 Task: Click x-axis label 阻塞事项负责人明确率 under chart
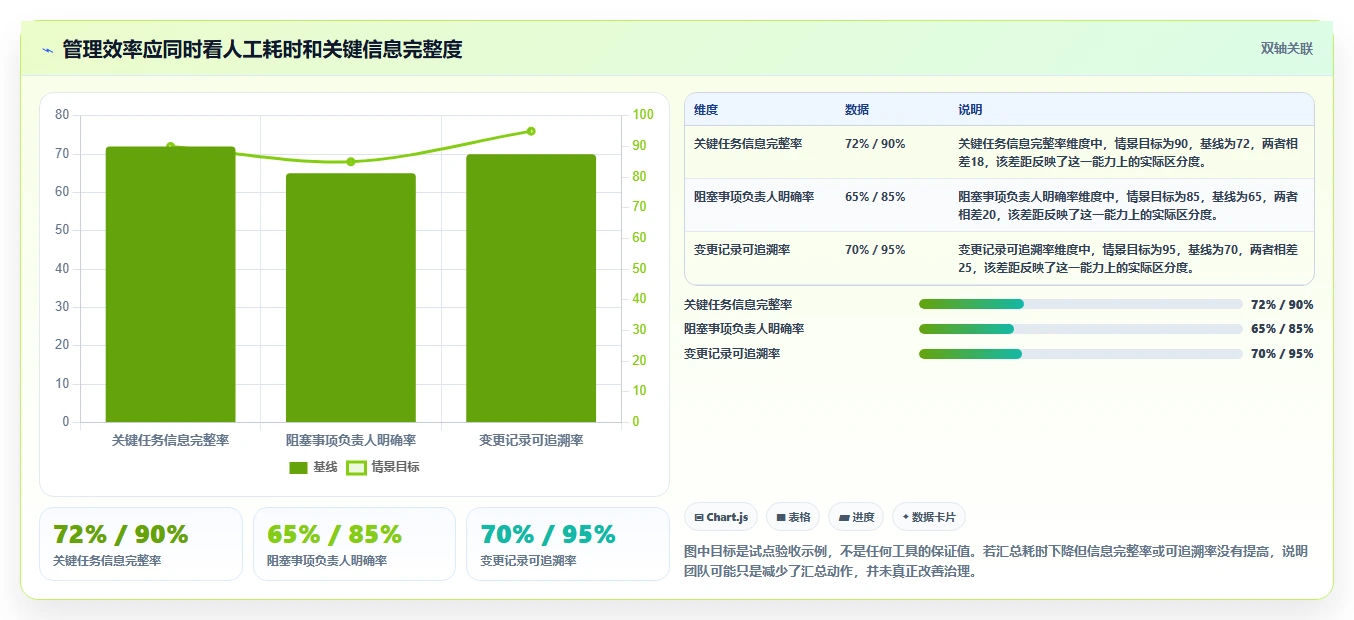351,440
